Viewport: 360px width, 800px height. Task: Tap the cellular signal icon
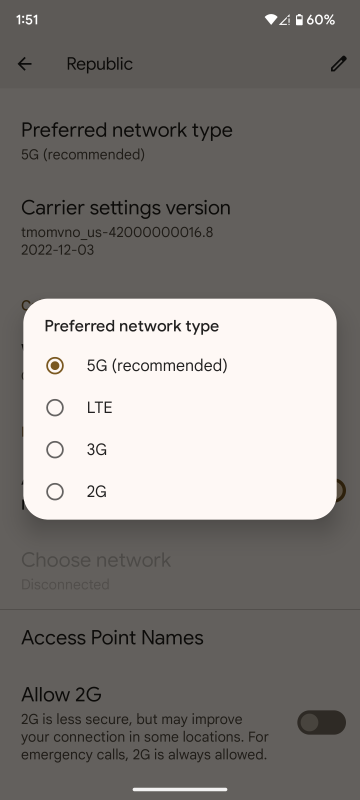285,20
